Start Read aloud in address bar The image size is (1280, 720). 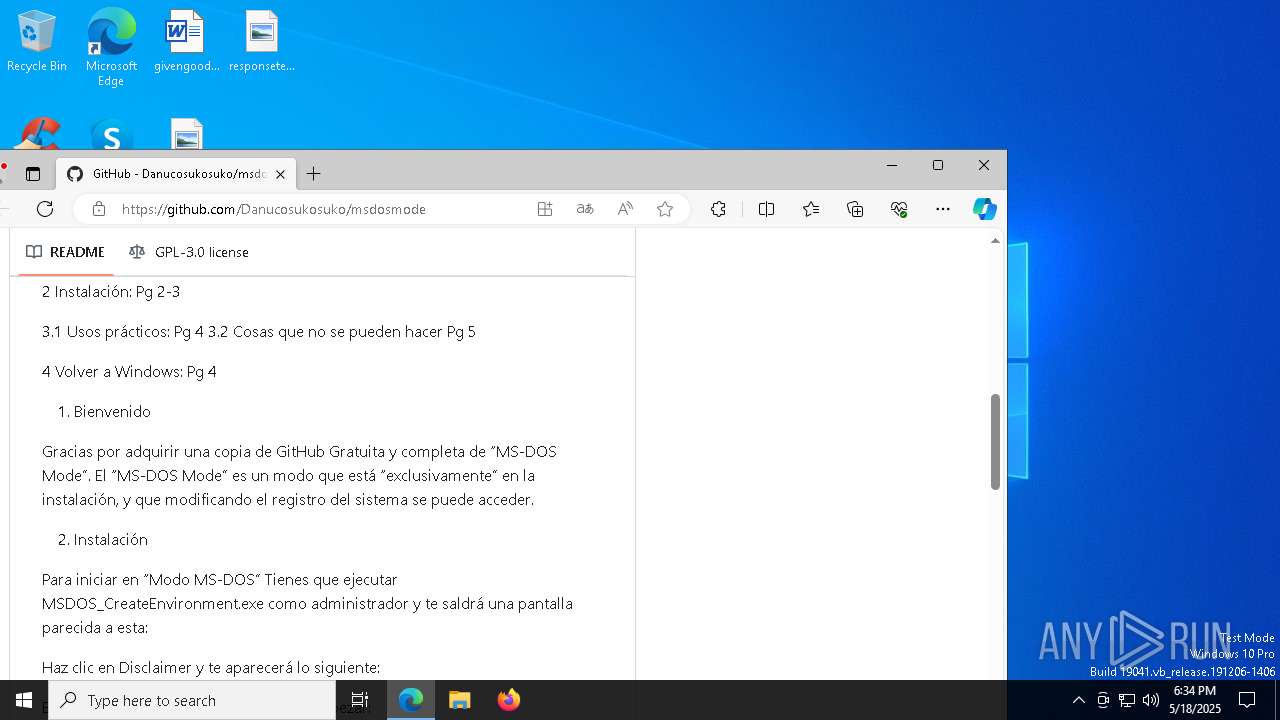click(x=625, y=209)
